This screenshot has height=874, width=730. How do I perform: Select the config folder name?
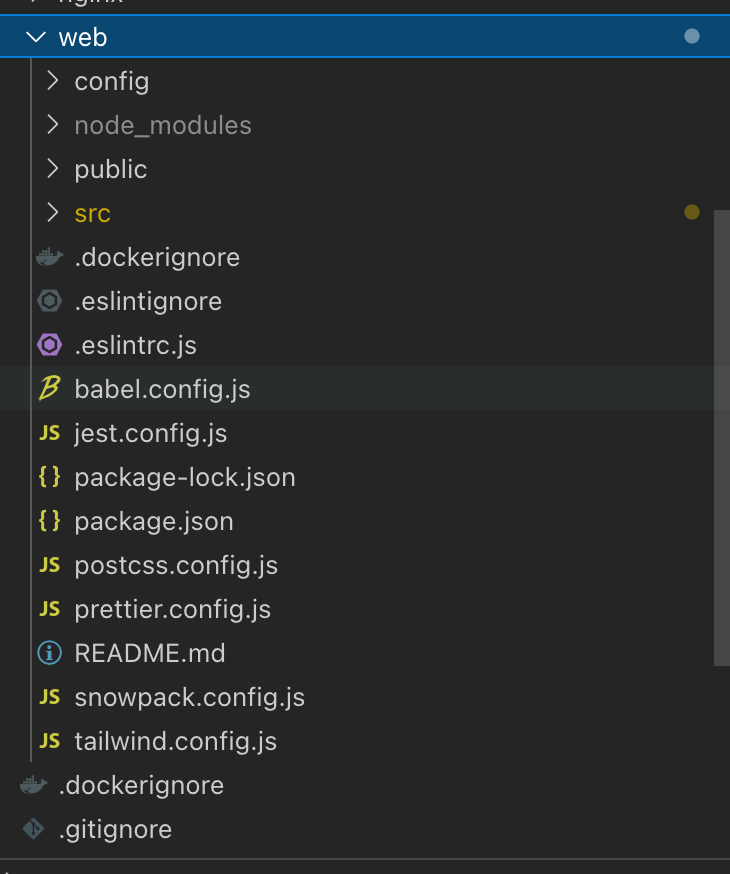[112, 82]
